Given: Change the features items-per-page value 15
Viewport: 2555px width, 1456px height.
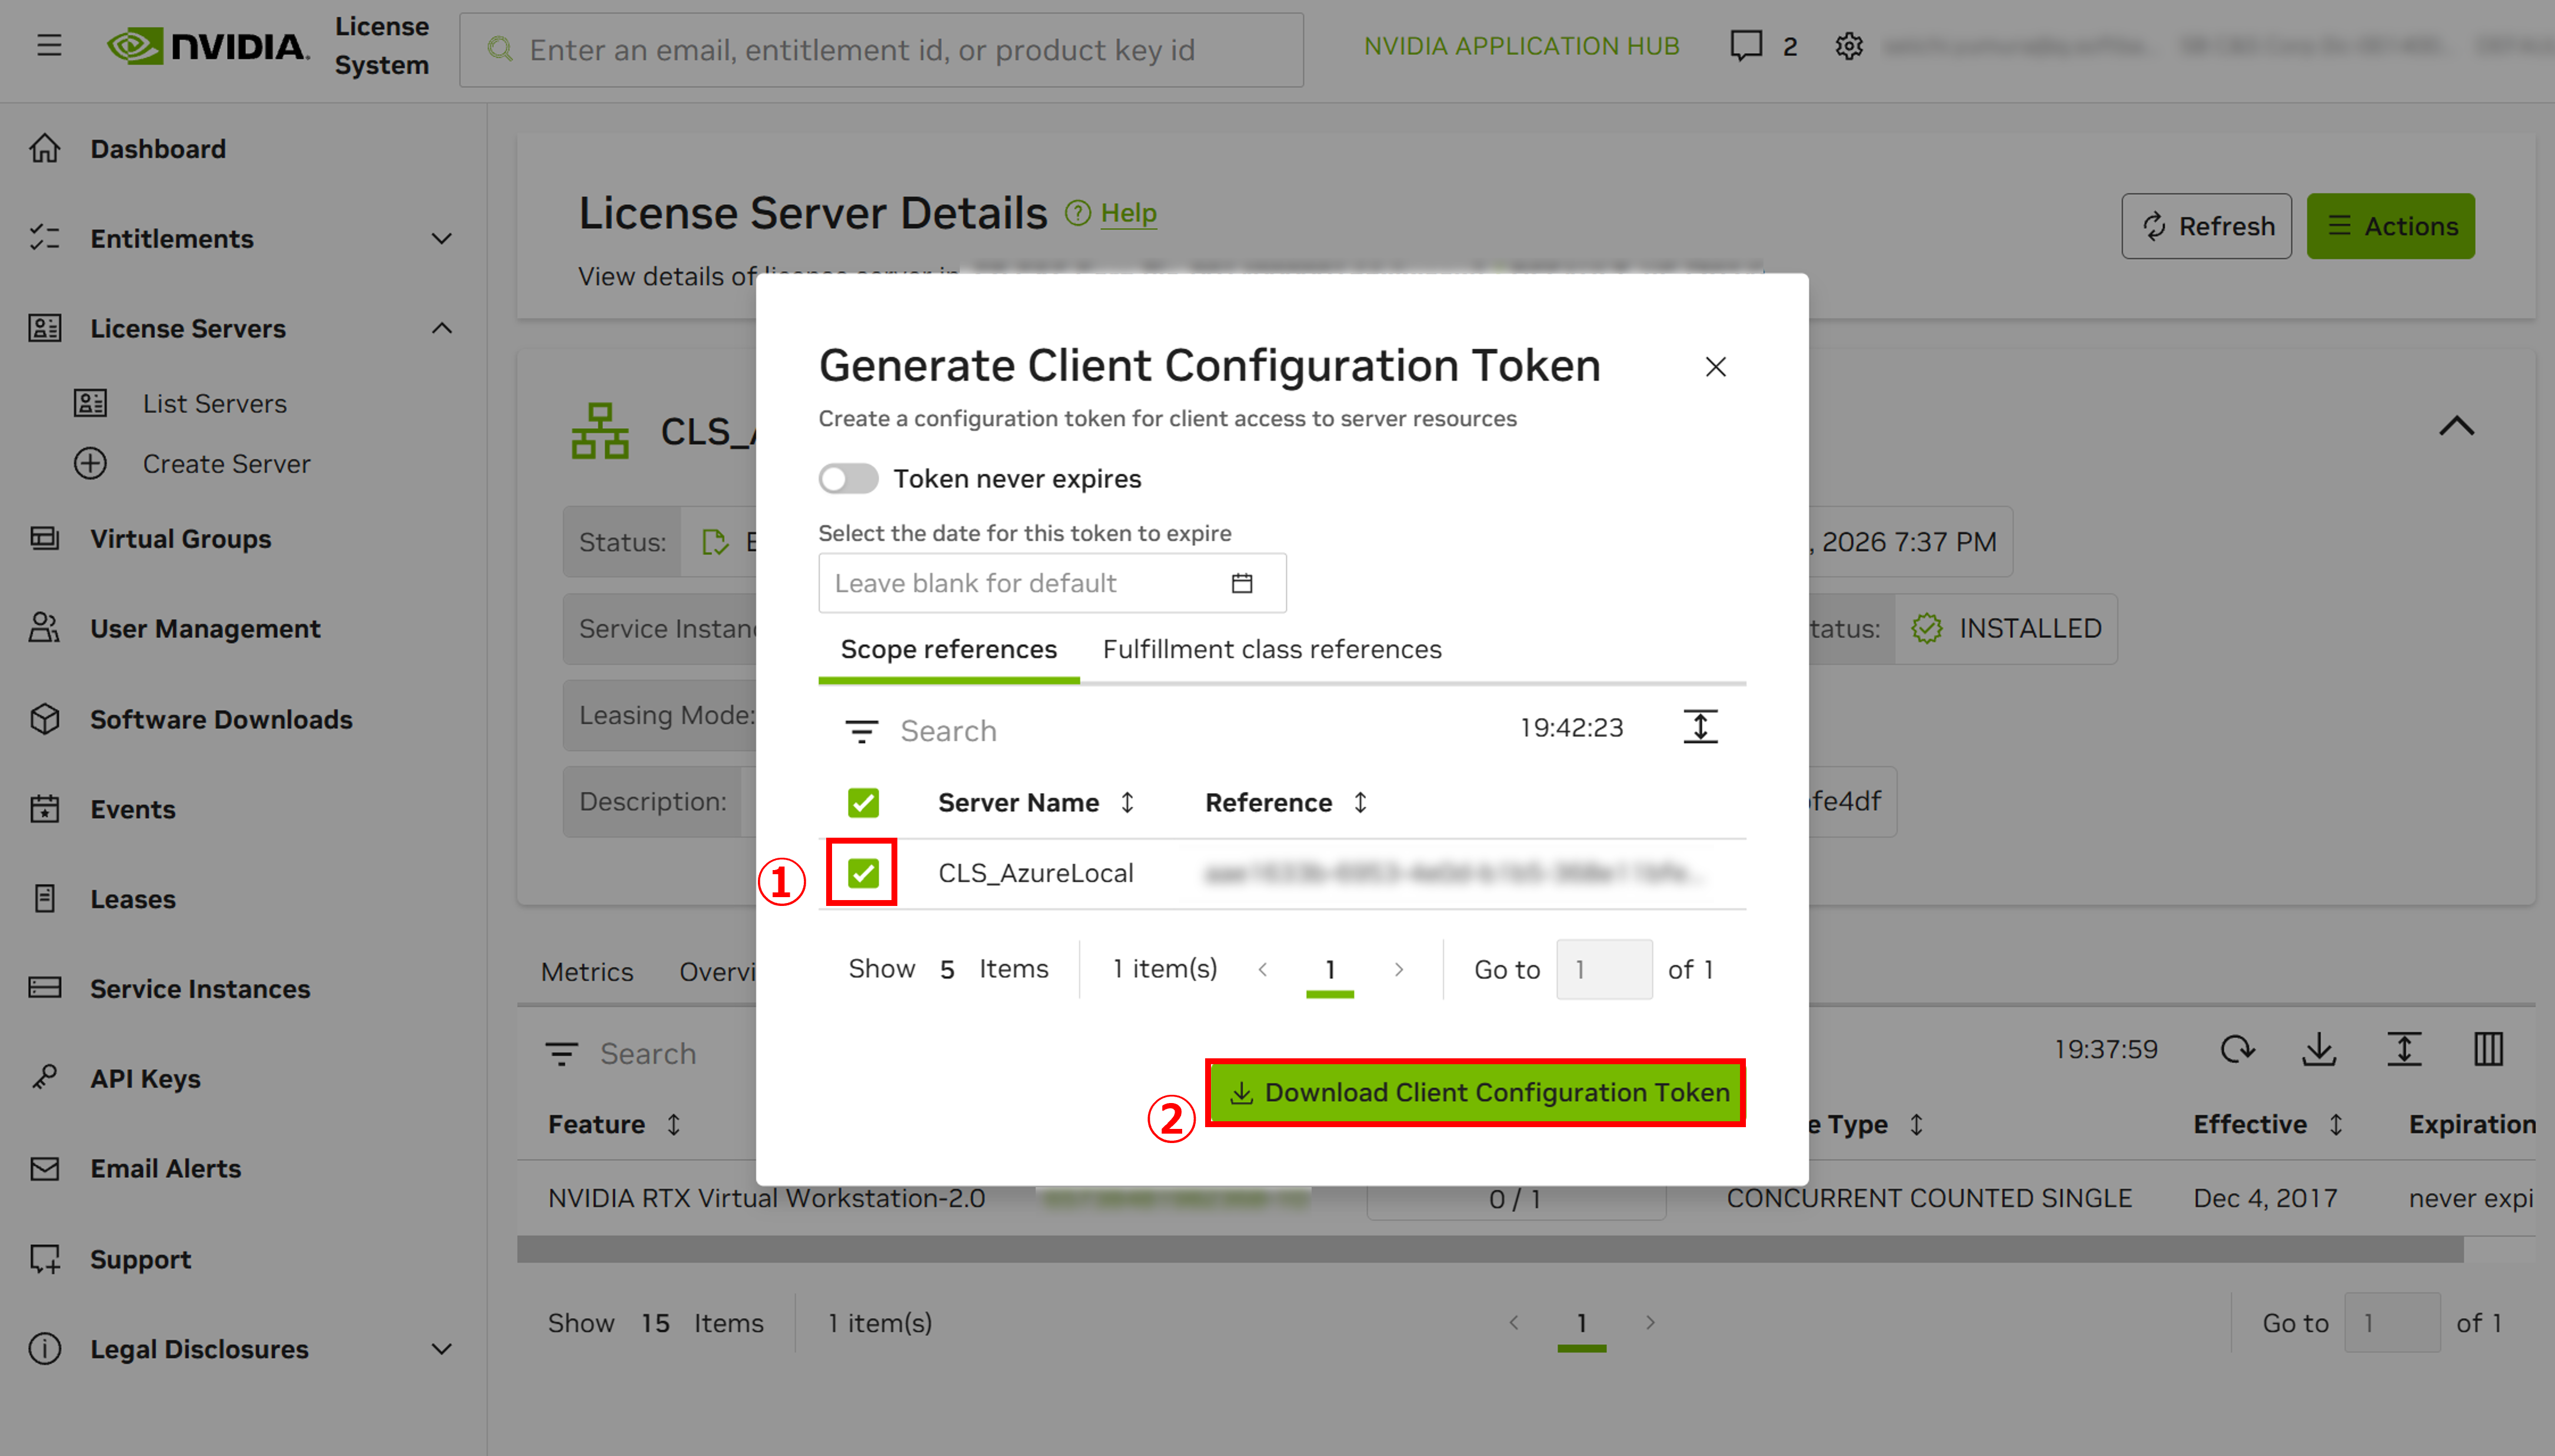Looking at the screenshot, I should coord(655,1323).
